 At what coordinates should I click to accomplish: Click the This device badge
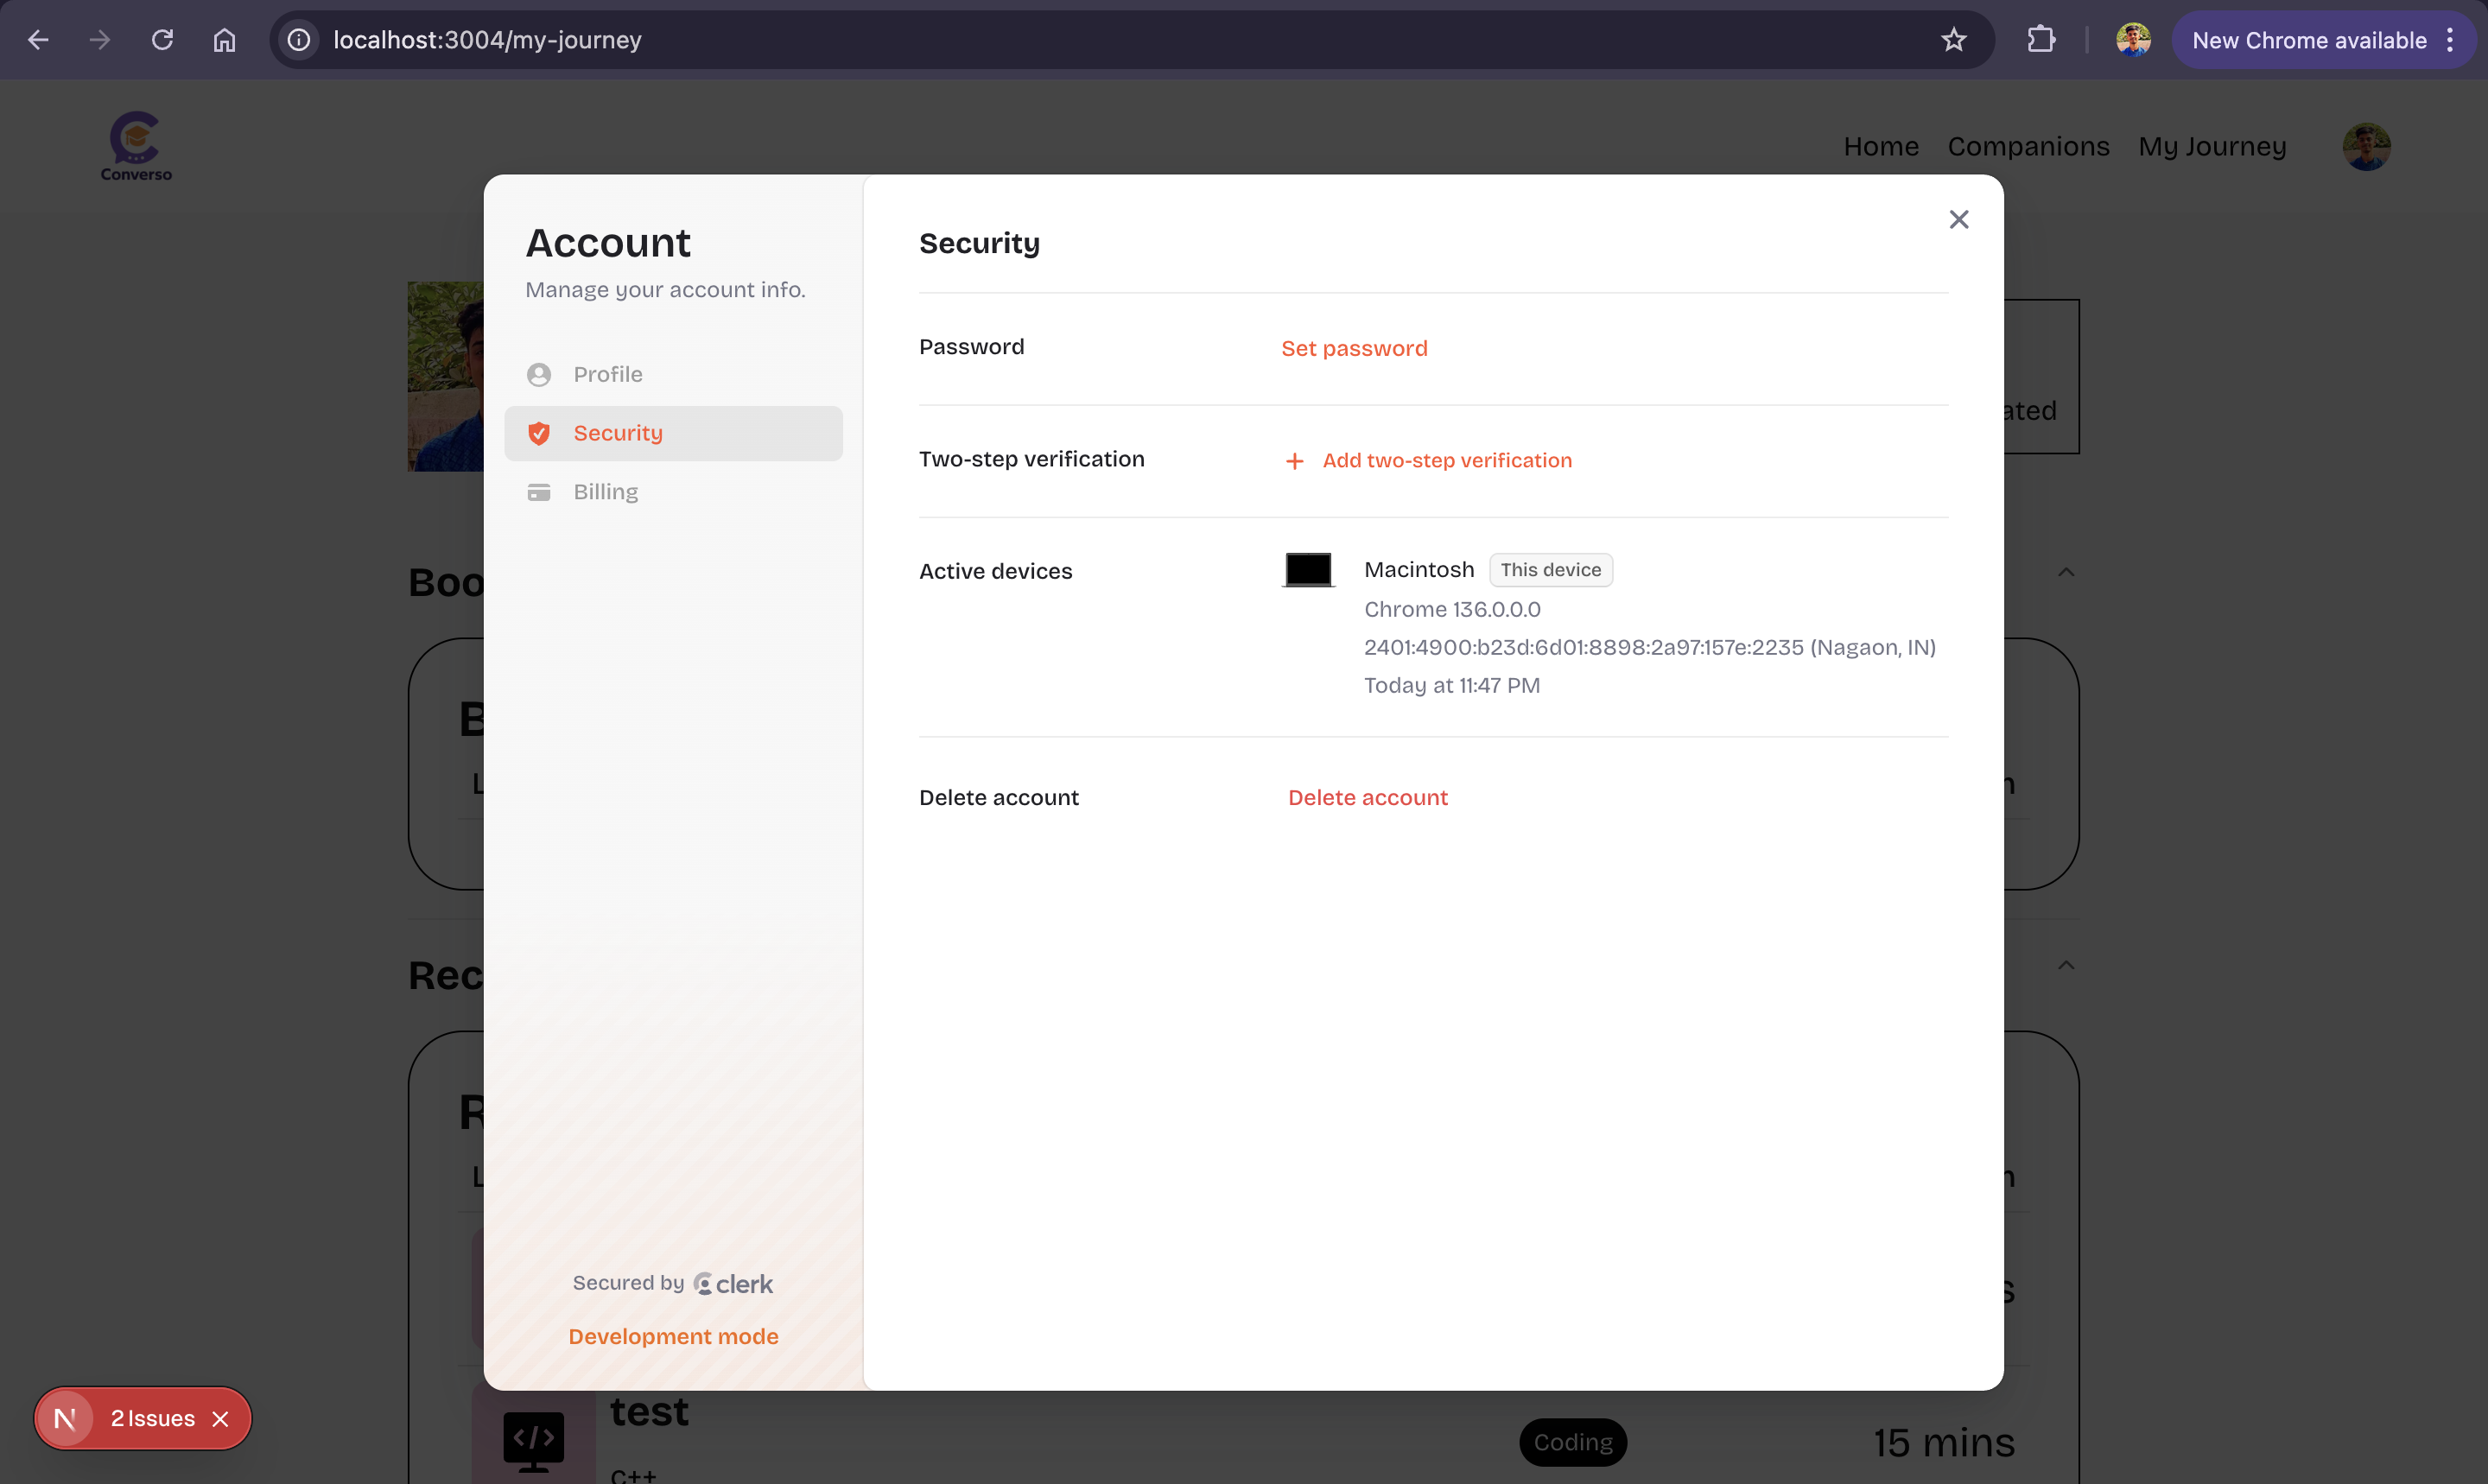[x=1550, y=570]
